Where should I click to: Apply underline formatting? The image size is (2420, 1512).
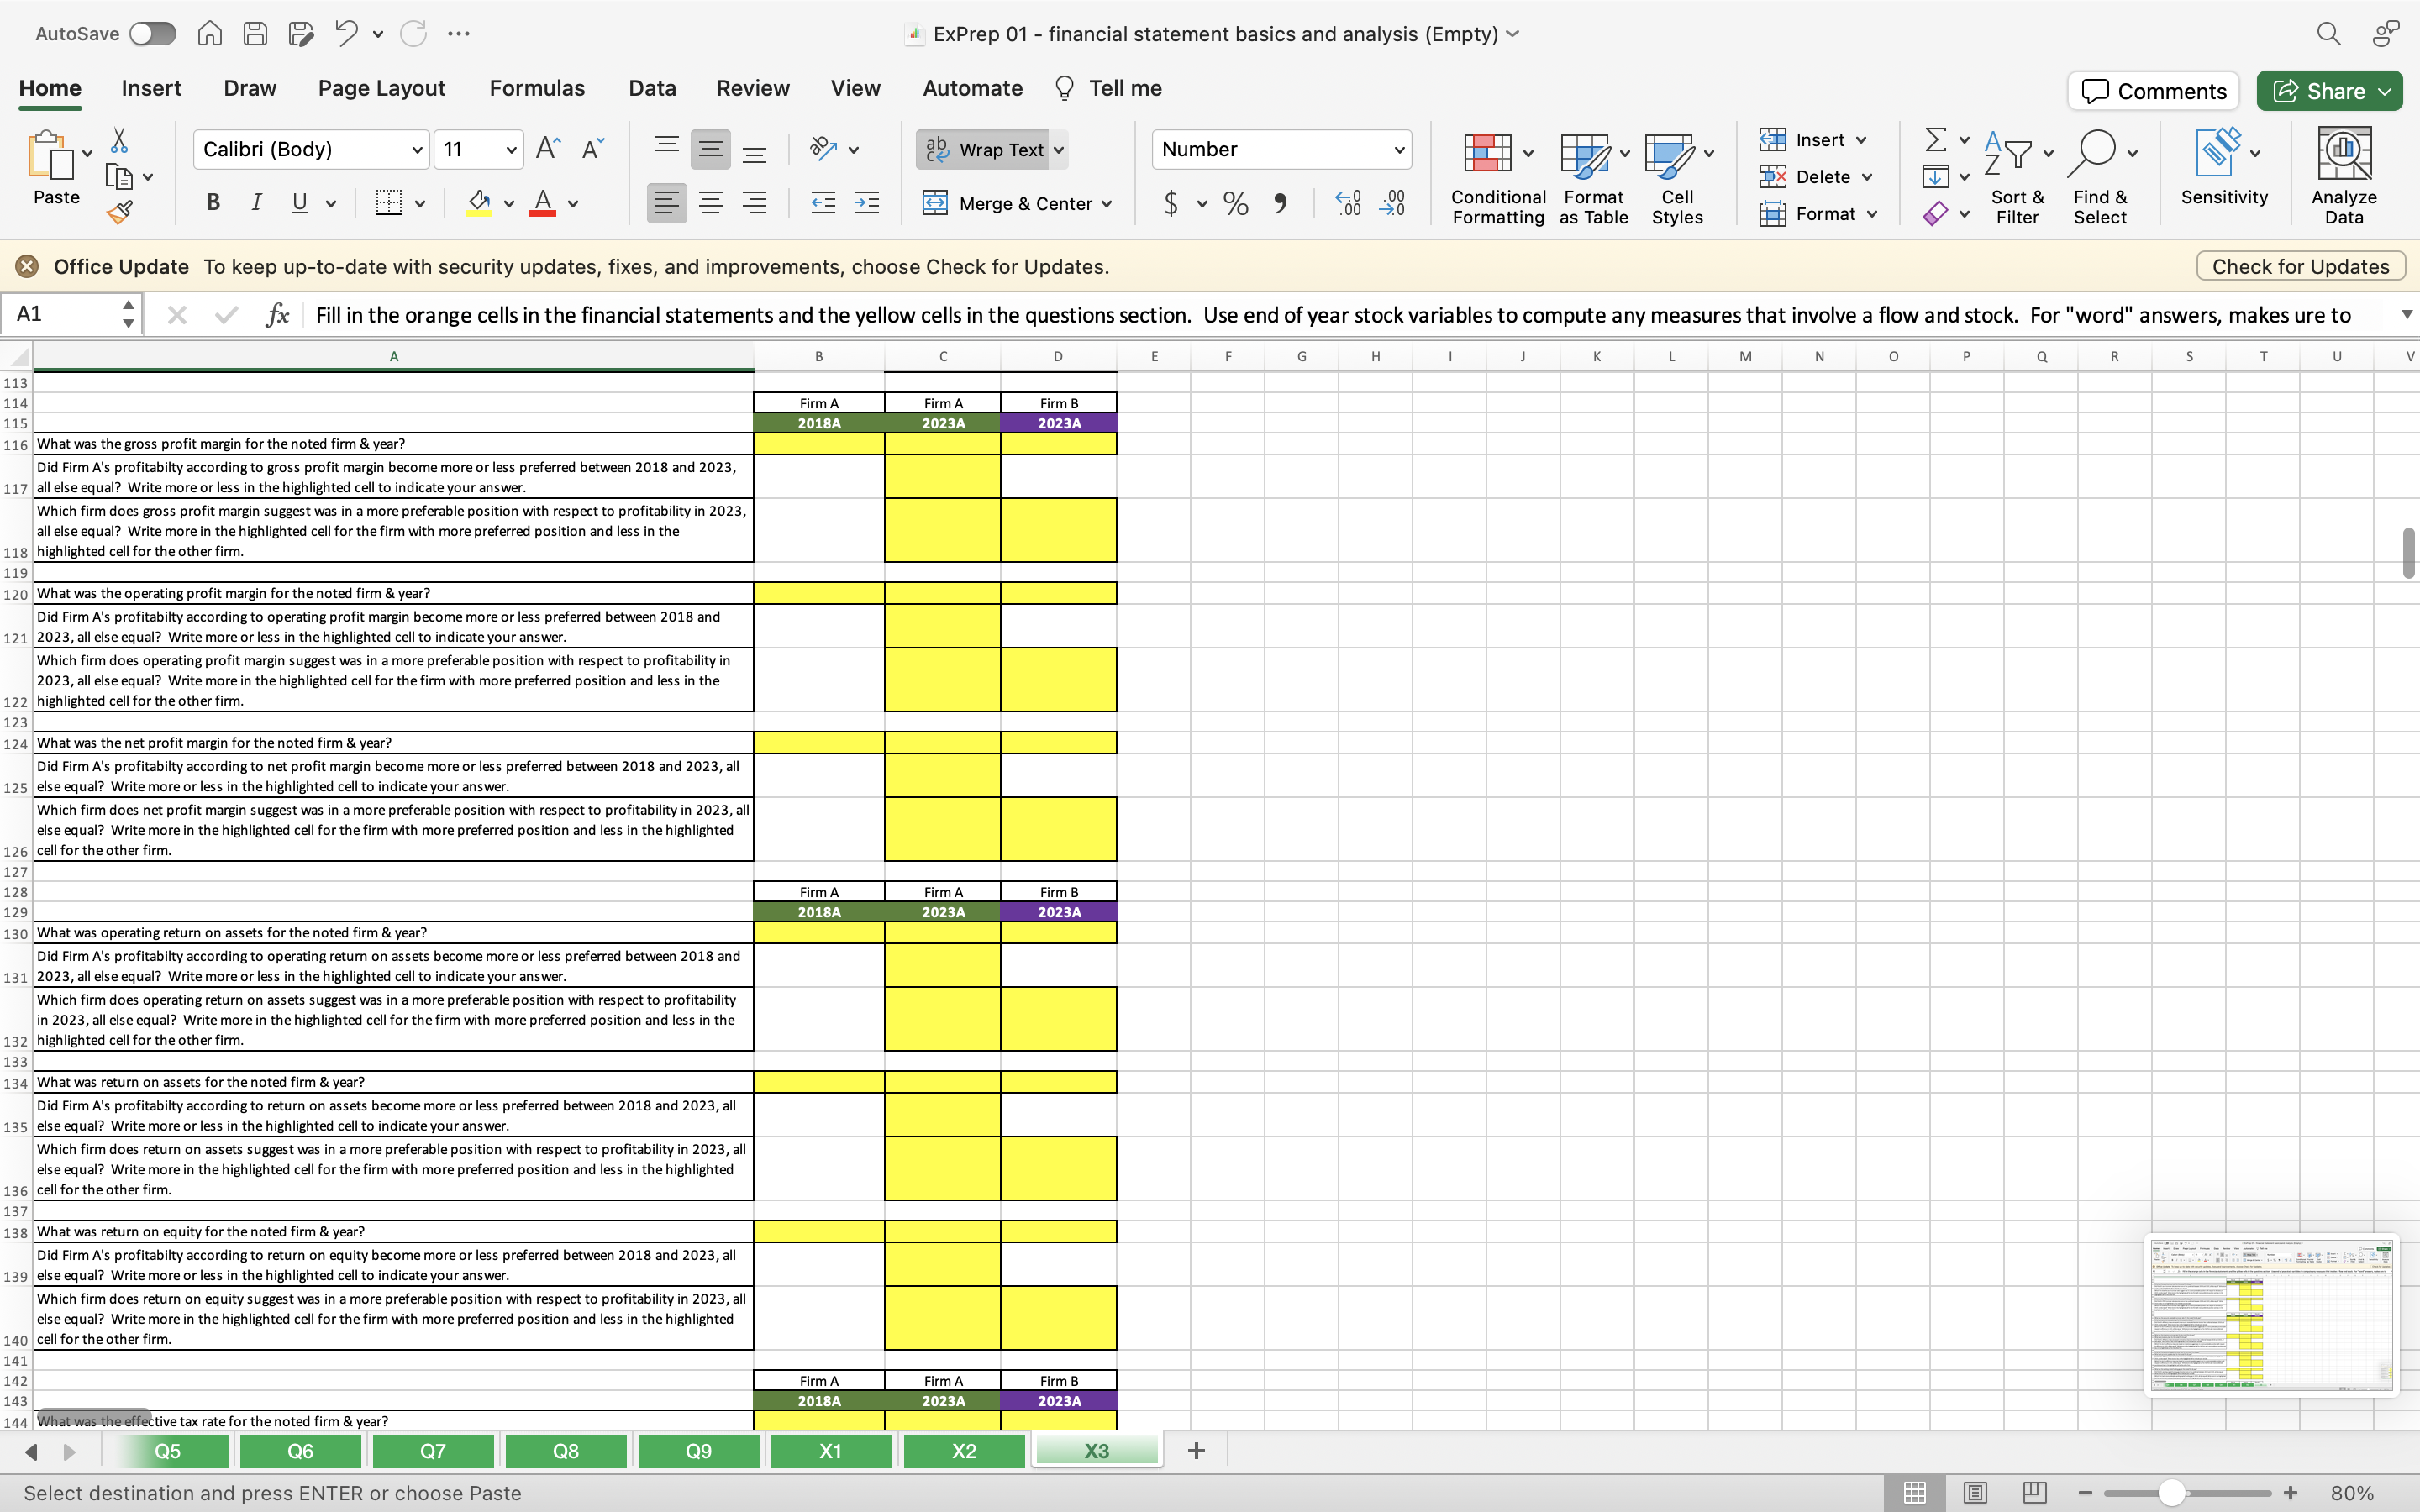pyautogui.click(x=299, y=203)
